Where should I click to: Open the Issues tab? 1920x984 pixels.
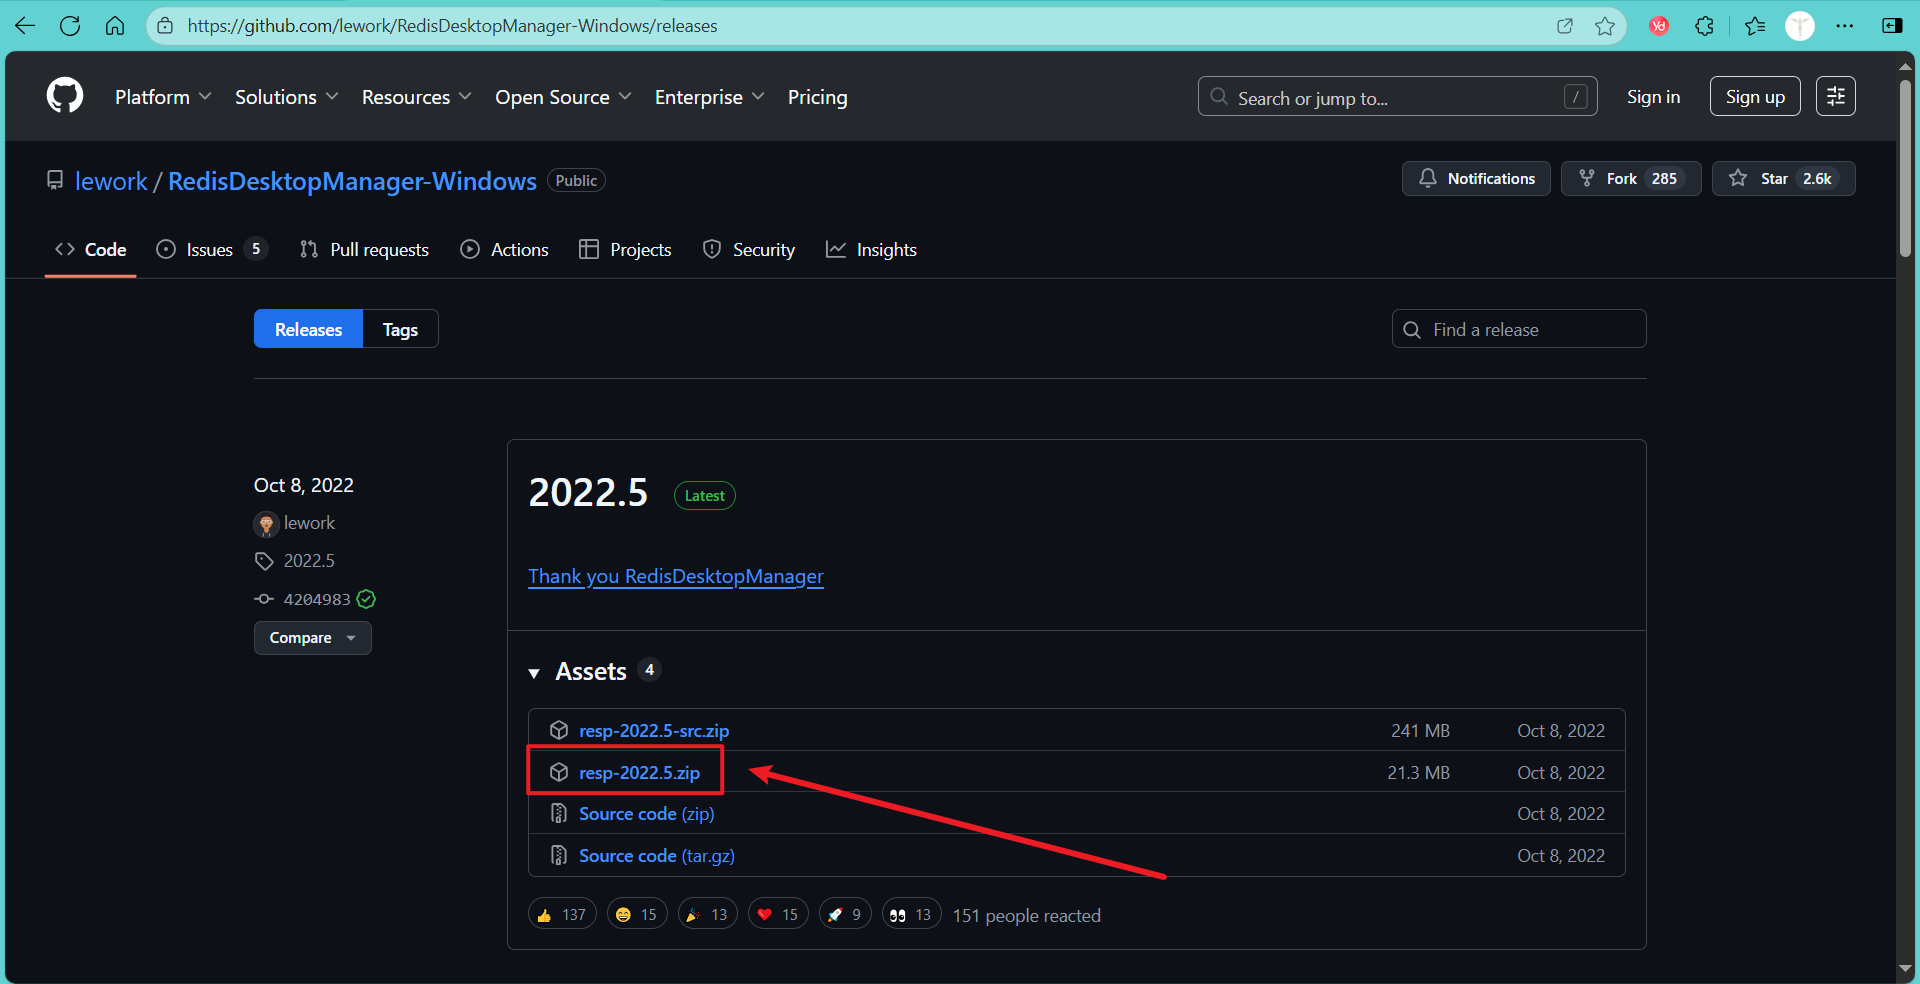click(x=213, y=249)
